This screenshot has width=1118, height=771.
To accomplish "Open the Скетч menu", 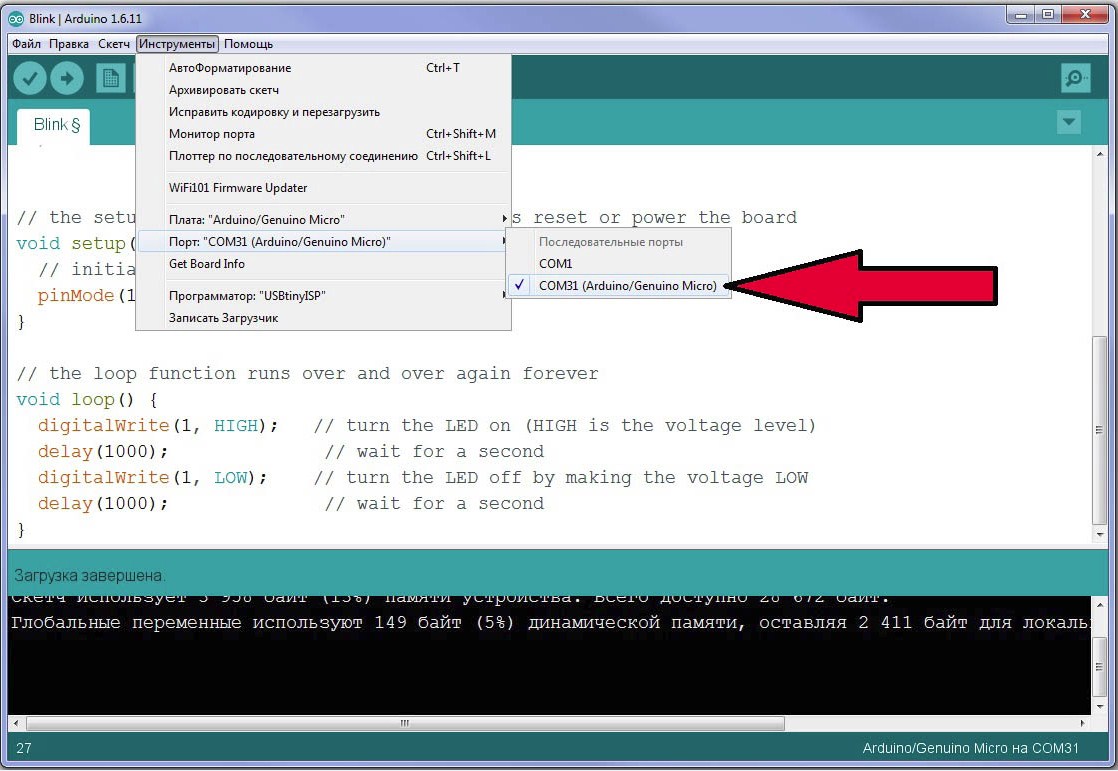I will point(114,44).
